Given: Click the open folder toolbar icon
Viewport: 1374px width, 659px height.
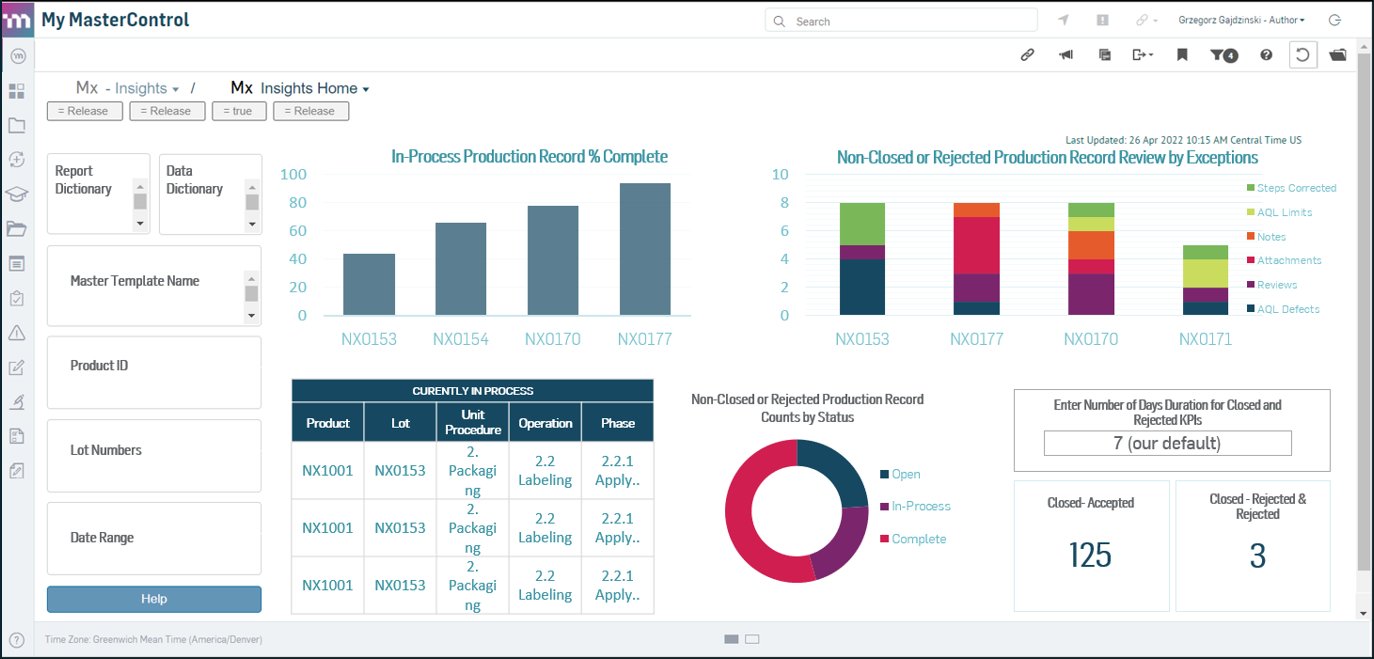Looking at the screenshot, I should (1338, 55).
